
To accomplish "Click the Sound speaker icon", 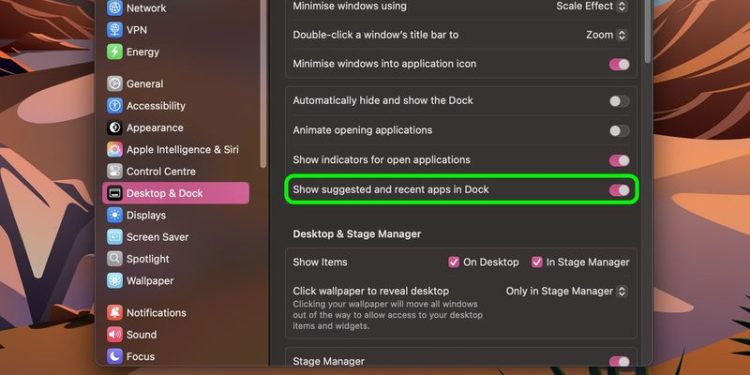I will point(115,334).
